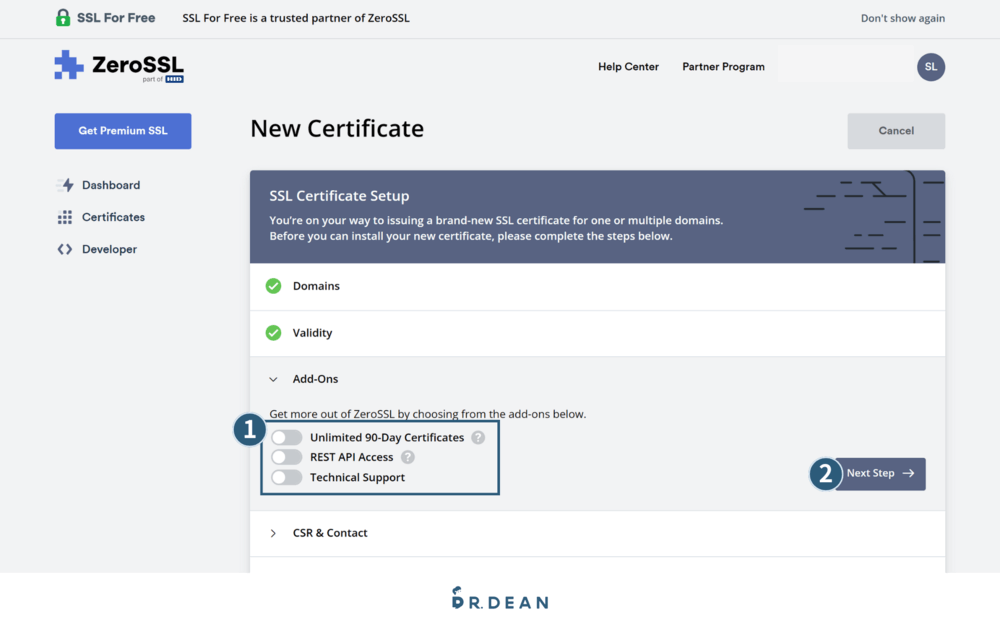Enable the Unlimited 90-Day Certificates toggle

pos(286,437)
